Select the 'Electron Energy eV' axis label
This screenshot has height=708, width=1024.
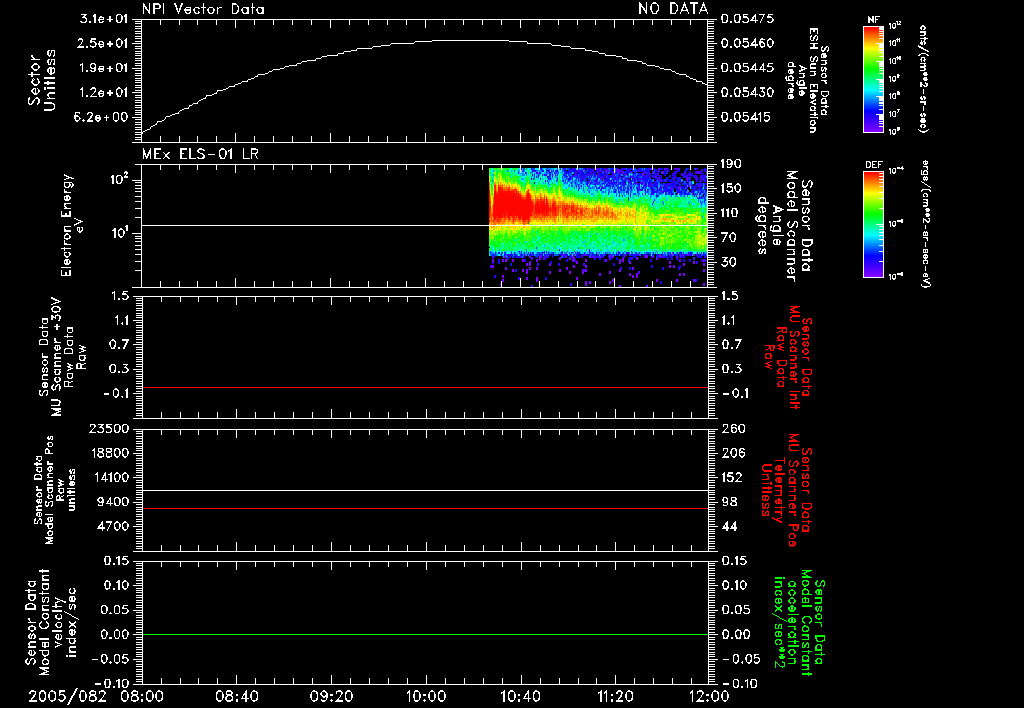point(72,225)
